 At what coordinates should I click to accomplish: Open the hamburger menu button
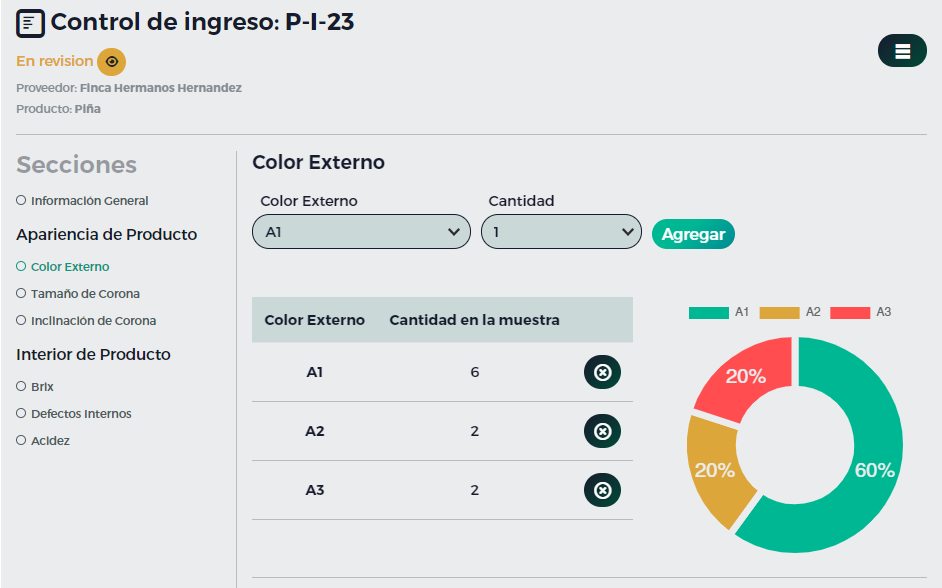coord(902,51)
